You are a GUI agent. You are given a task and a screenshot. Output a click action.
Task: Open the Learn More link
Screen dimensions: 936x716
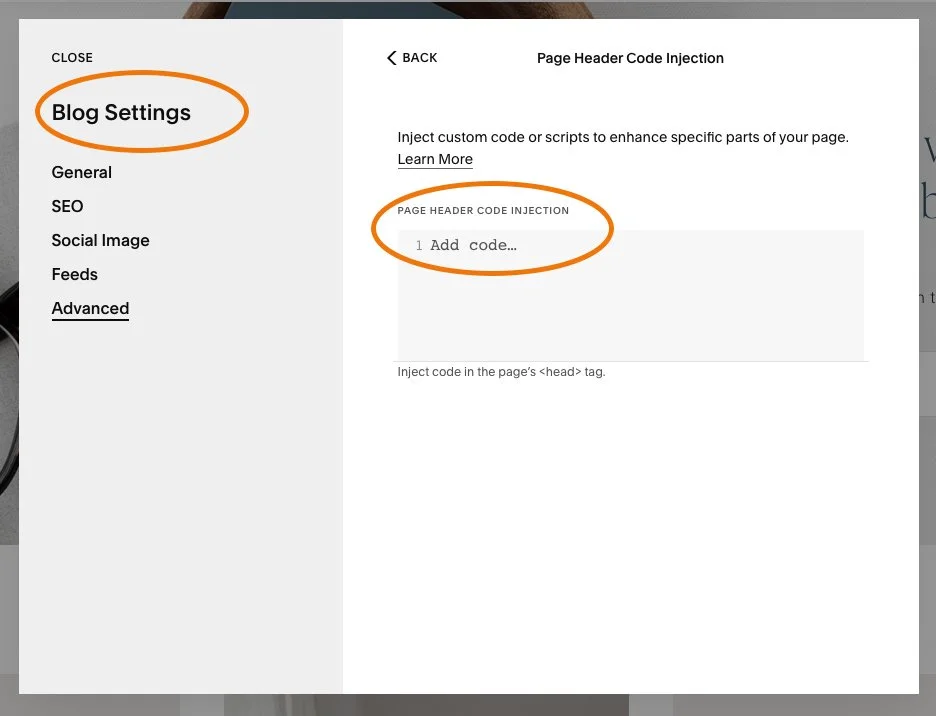click(x=435, y=159)
